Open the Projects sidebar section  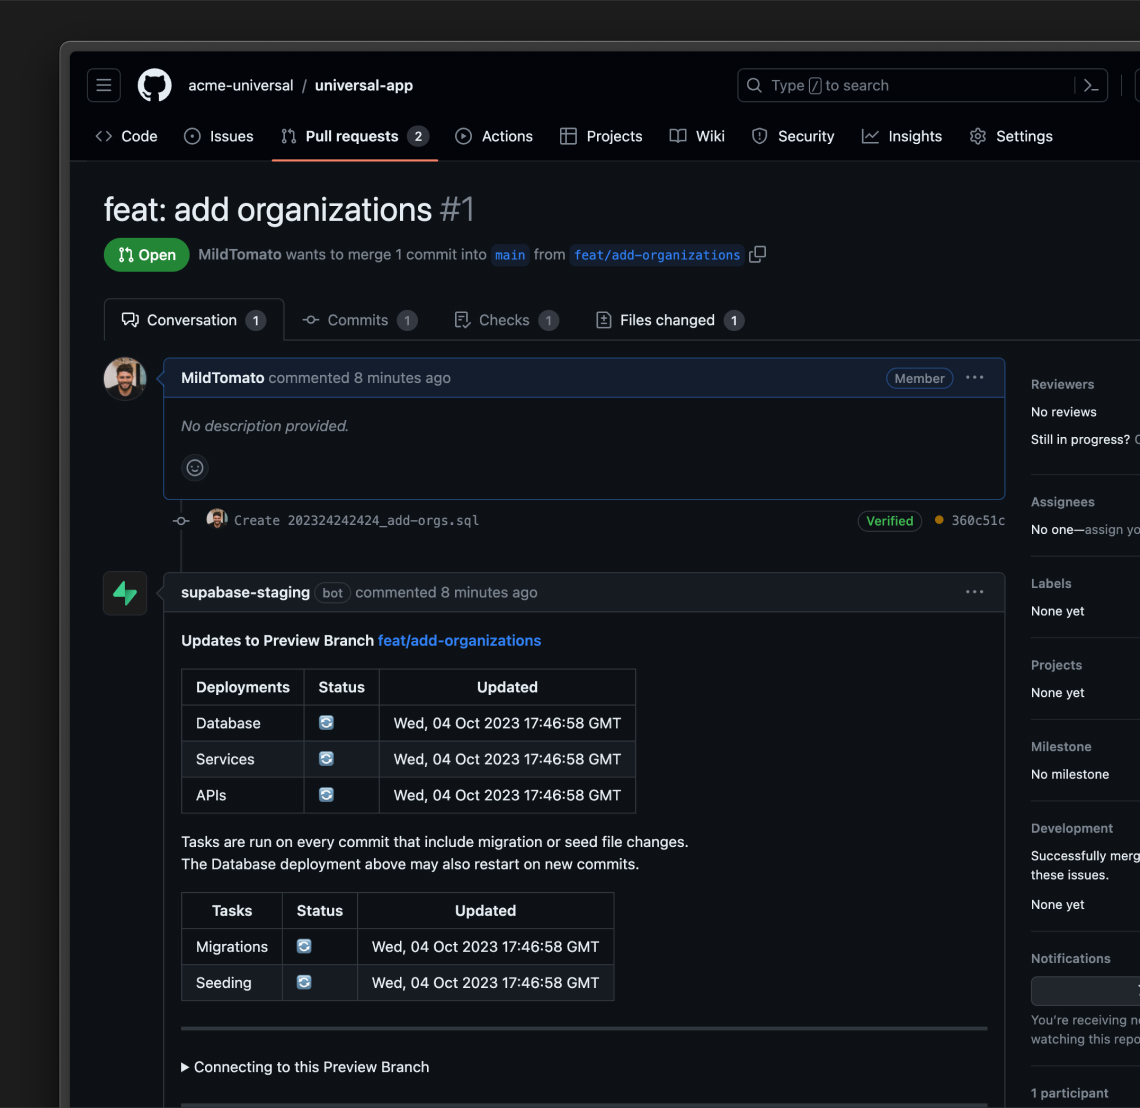[x=1056, y=665]
